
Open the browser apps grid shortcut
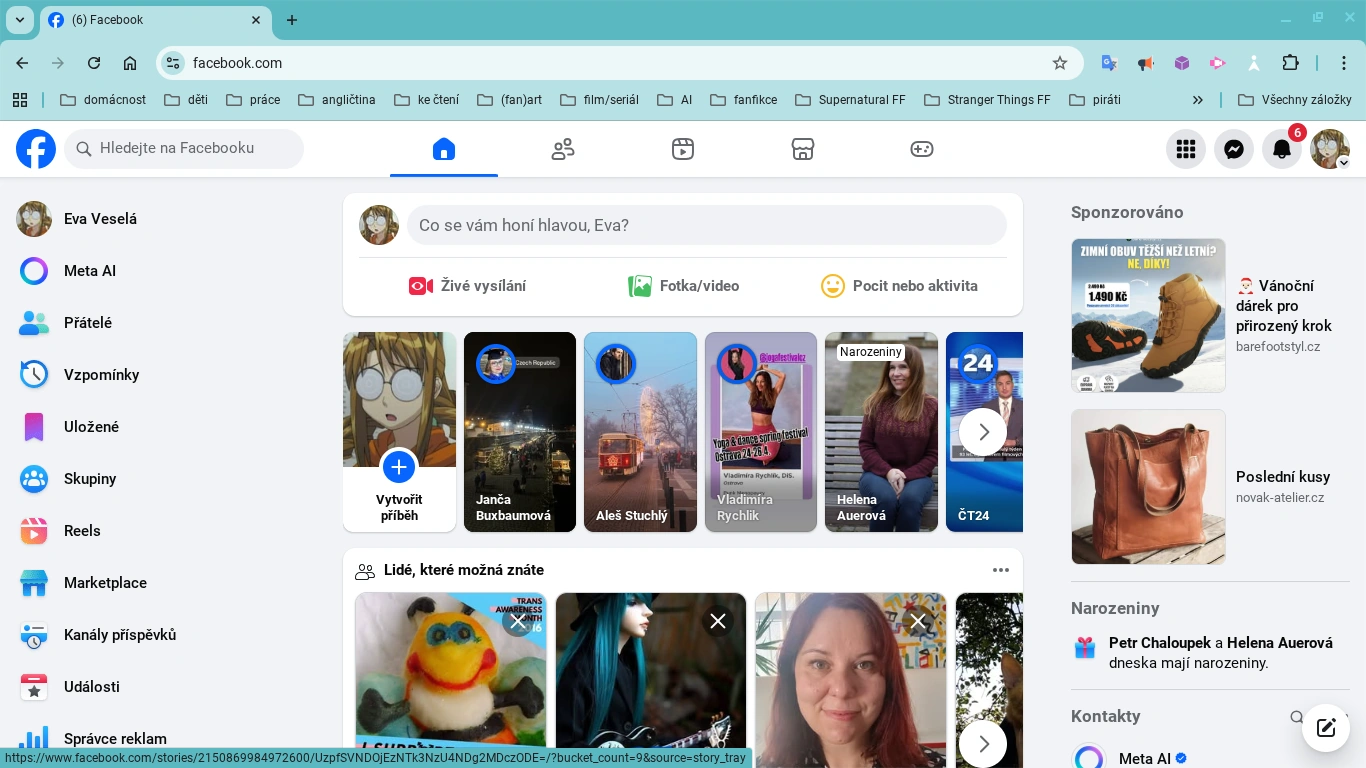pyautogui.click(x=20, y=100)
